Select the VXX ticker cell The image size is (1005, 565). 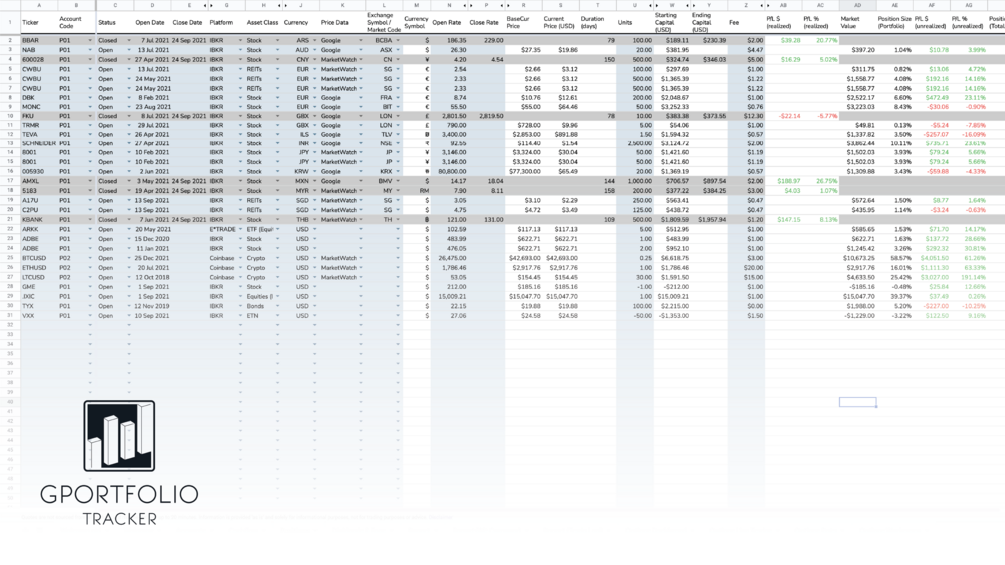pyautogui.click(x=39, y=316)
